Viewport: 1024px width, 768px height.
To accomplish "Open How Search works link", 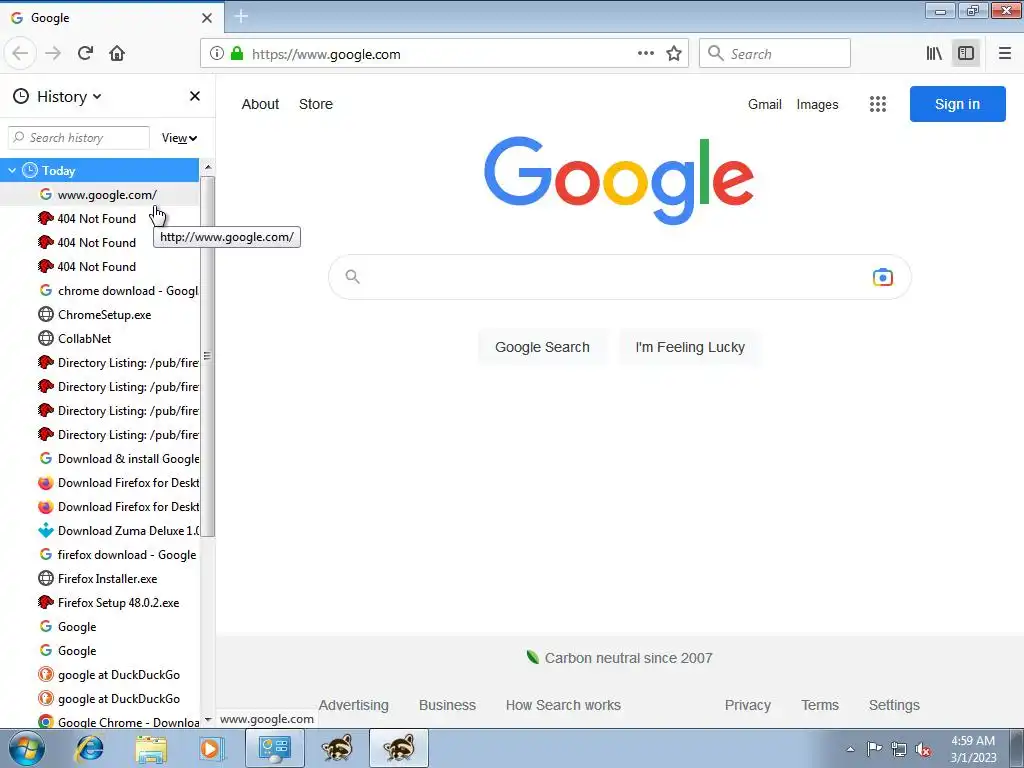I will [563, 705].
